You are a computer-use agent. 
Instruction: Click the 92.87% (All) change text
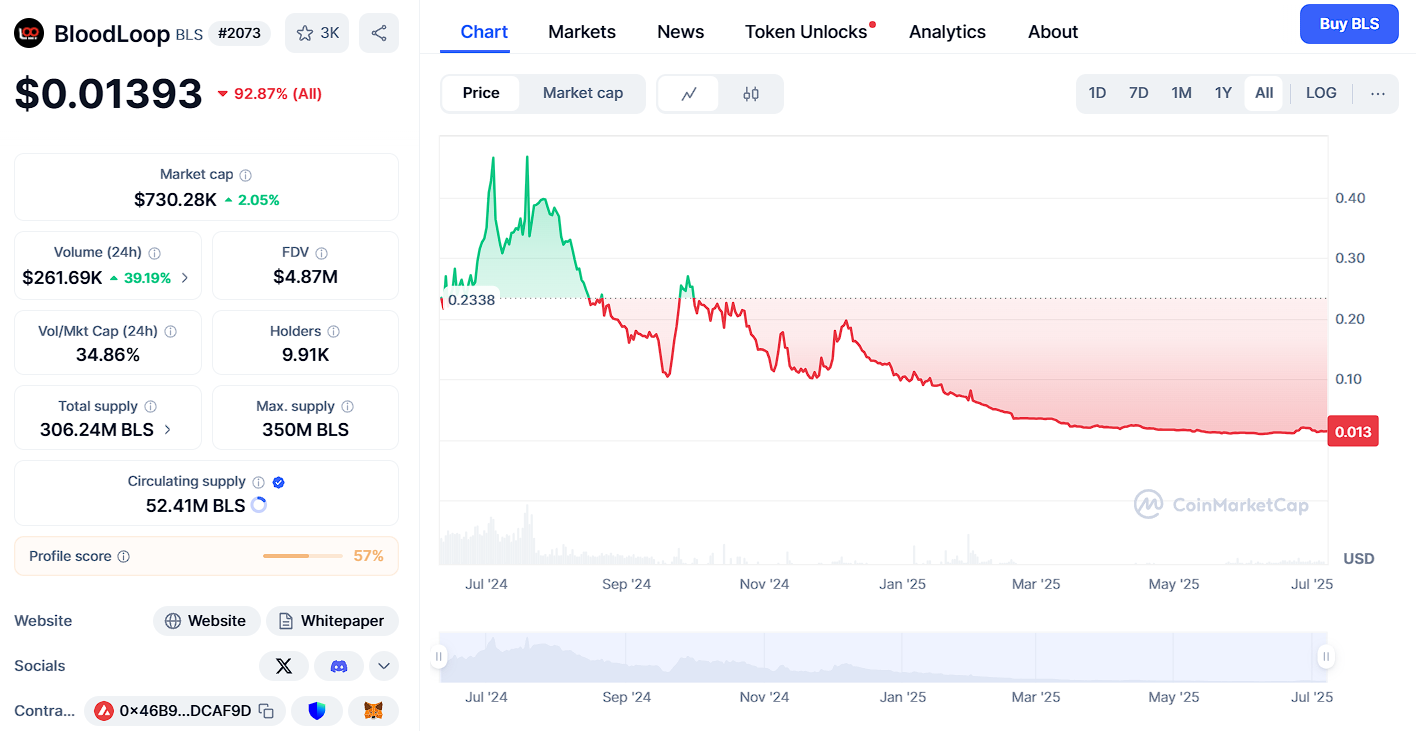(x=277, y=94)
